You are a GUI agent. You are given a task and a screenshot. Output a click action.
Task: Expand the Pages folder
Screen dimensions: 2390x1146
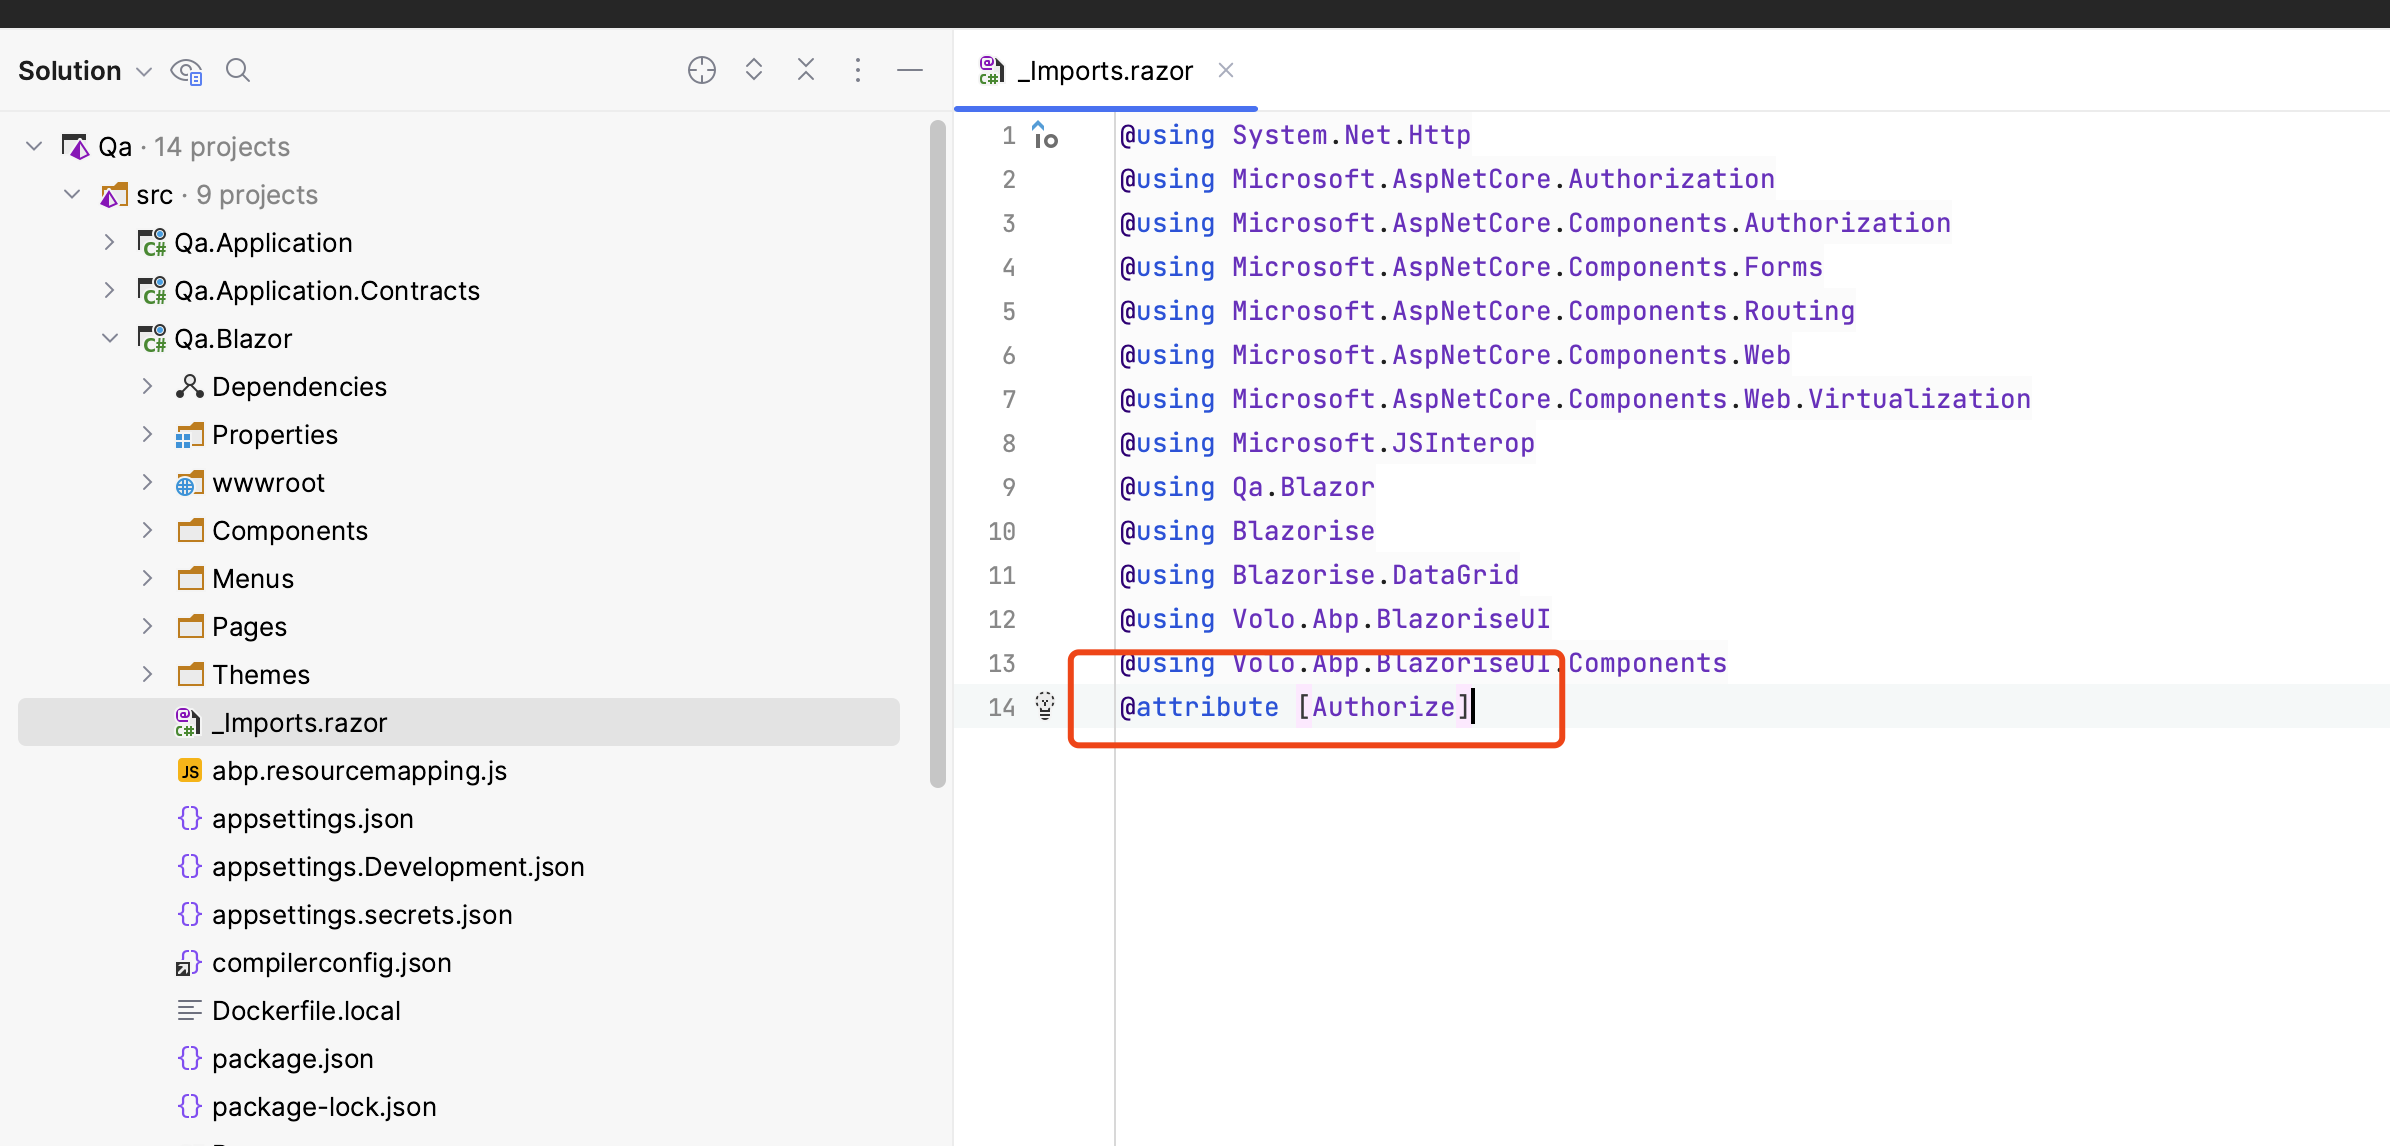point(148,627)
